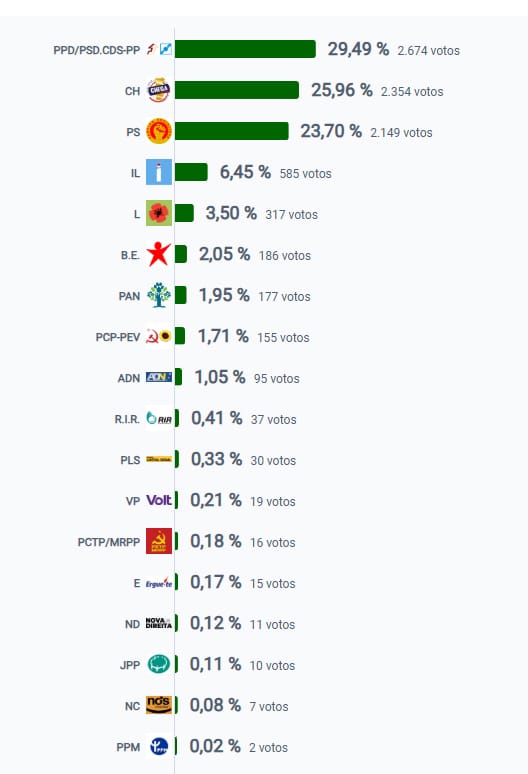Select the PPM blue round logo
This screenshot has height=774, width=528.
click(159, 746)
